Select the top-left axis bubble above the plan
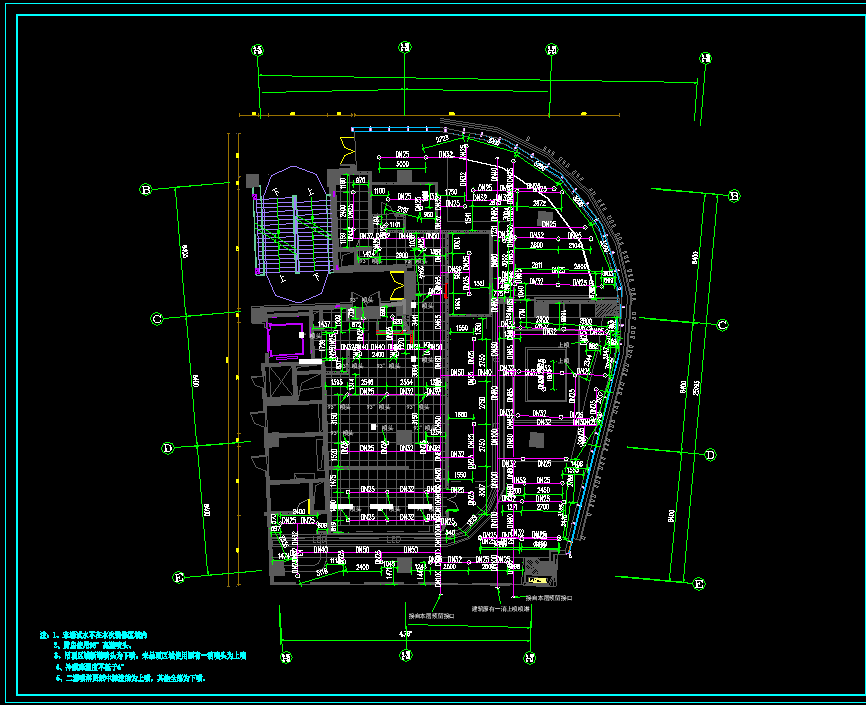This screenshot has width=866, height=705. [257, 50]
